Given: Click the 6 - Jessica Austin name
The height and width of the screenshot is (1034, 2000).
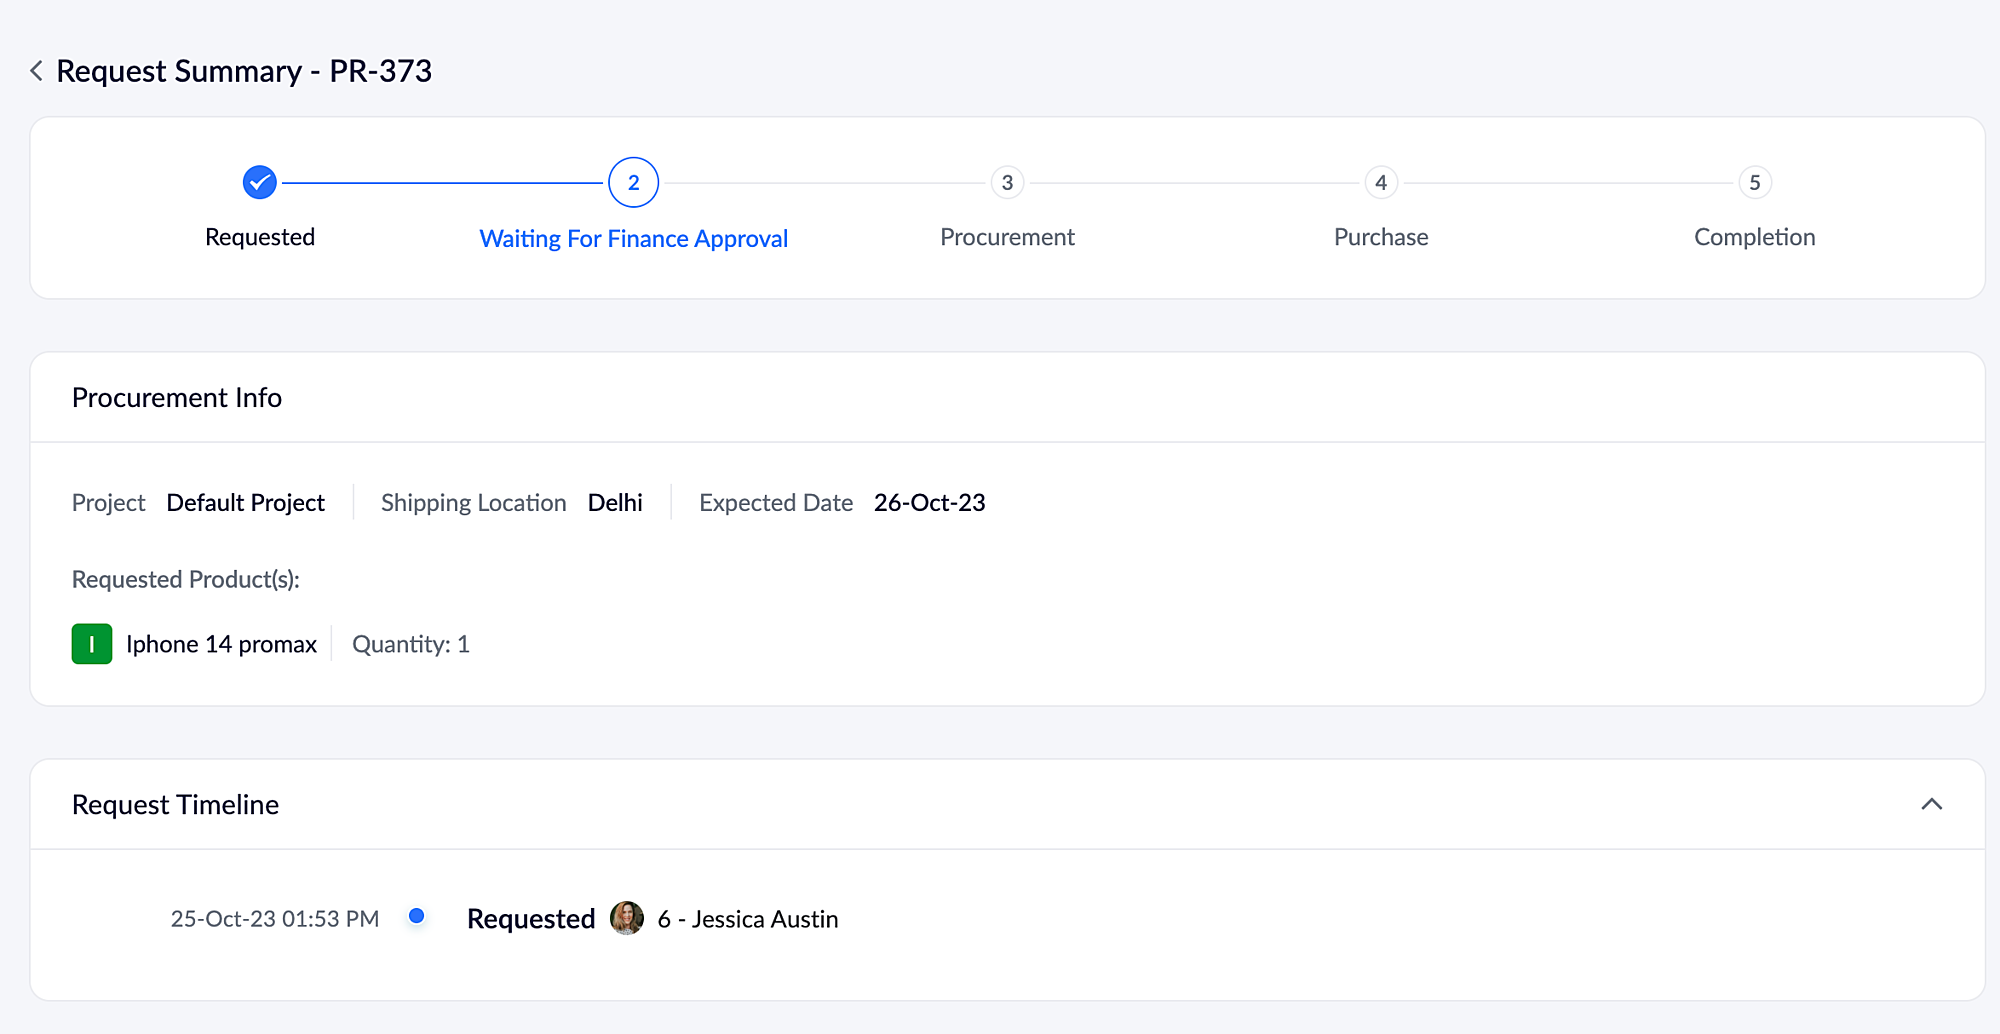Looking at the screenshot, I should point(748,919).
